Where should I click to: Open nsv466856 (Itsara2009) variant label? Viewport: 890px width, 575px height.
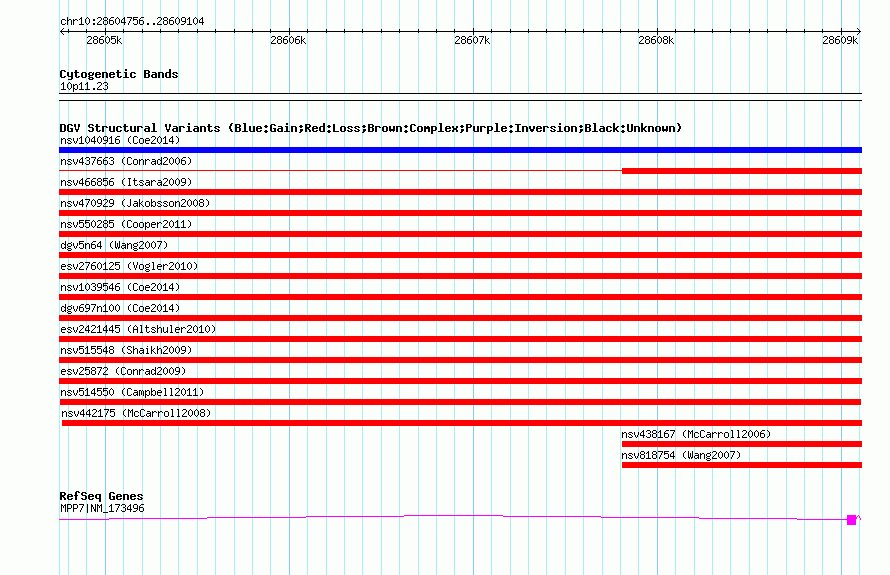126,182
